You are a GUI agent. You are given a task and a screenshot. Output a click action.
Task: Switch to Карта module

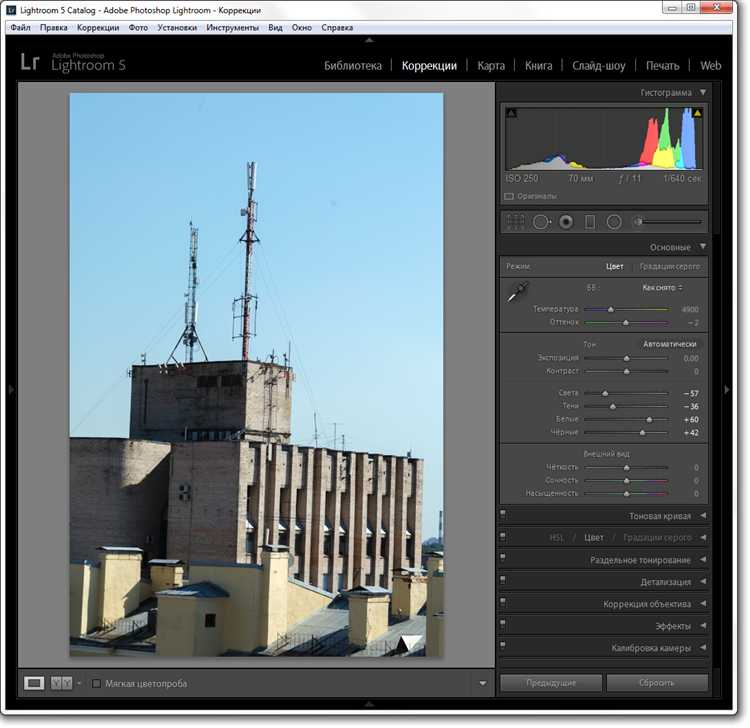pyautogui.click(x=491, y=66)
